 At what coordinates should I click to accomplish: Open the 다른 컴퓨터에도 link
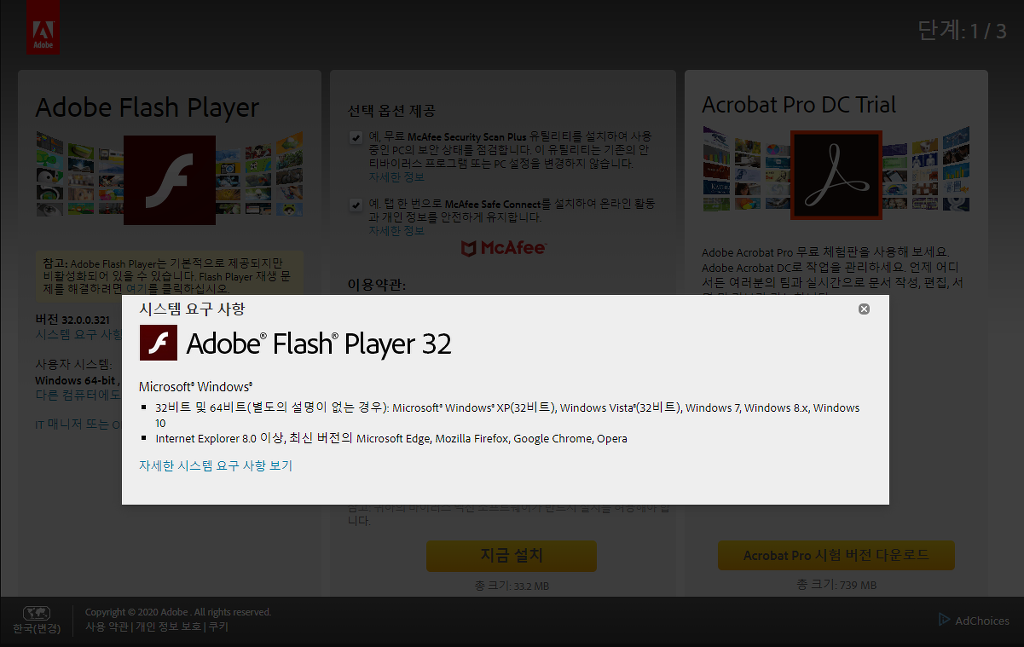[78, 395]
